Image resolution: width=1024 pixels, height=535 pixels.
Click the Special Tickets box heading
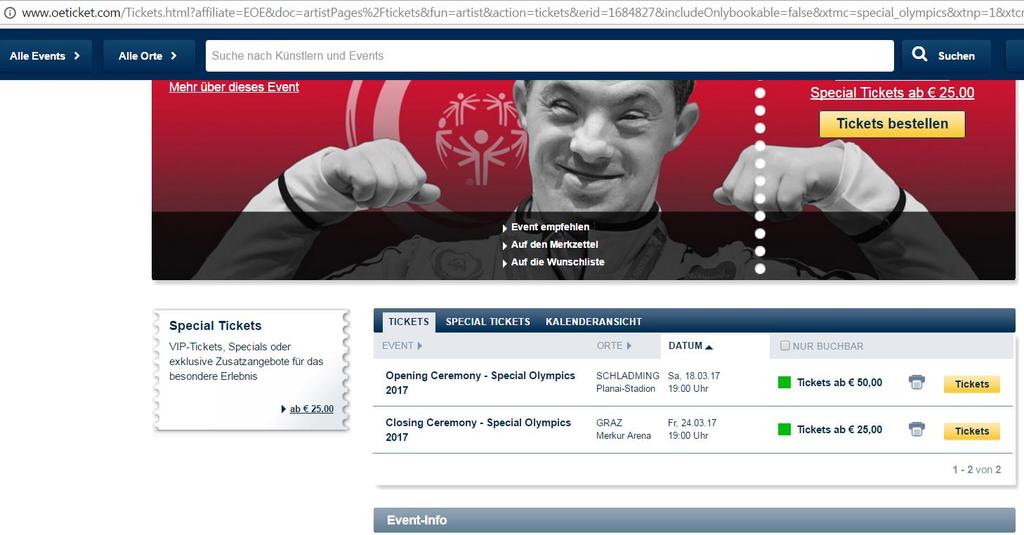(x=216, y=325)
